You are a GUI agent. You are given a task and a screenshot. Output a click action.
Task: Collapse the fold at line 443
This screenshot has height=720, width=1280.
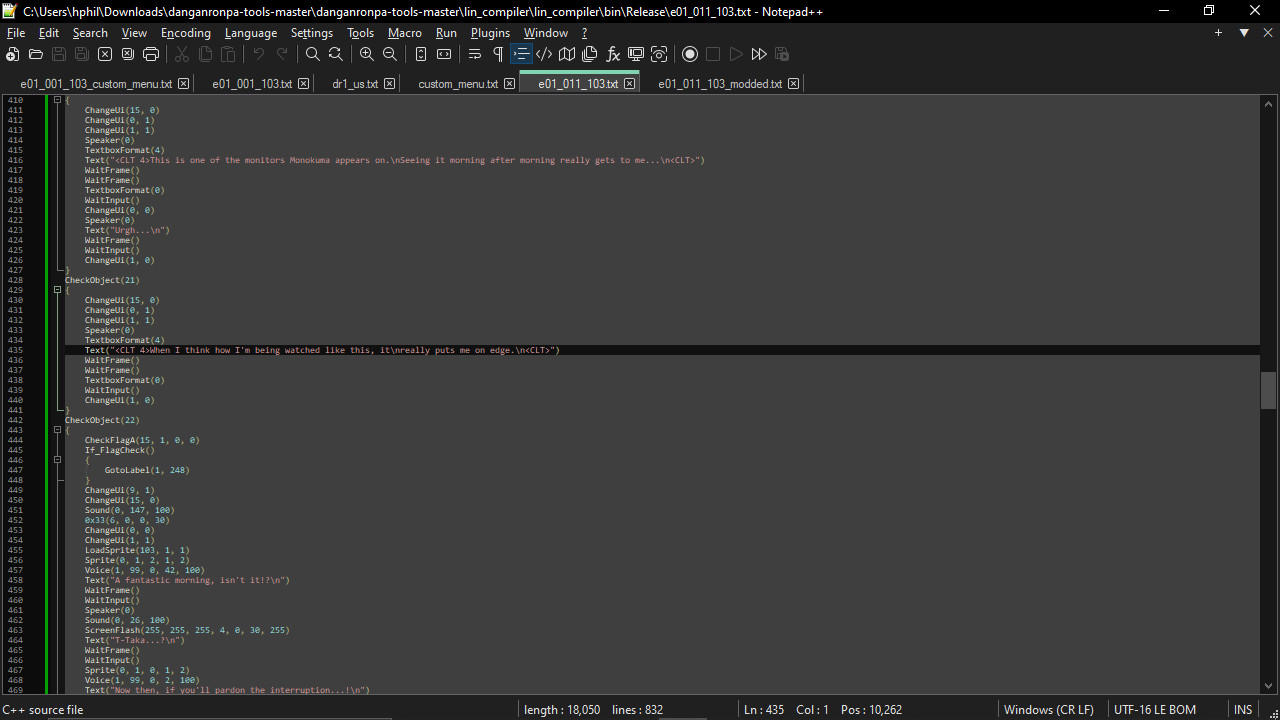coord(57,429)
